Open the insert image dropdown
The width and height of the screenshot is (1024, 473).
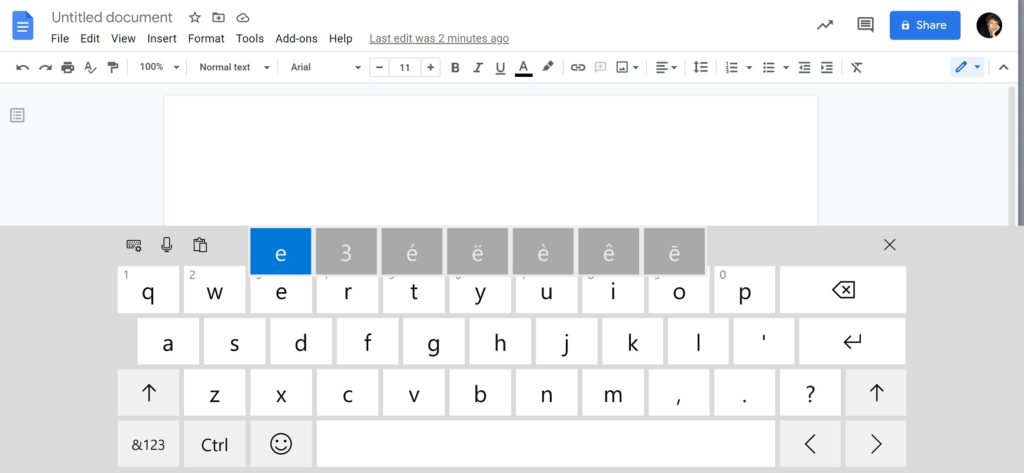coord(628,67)
